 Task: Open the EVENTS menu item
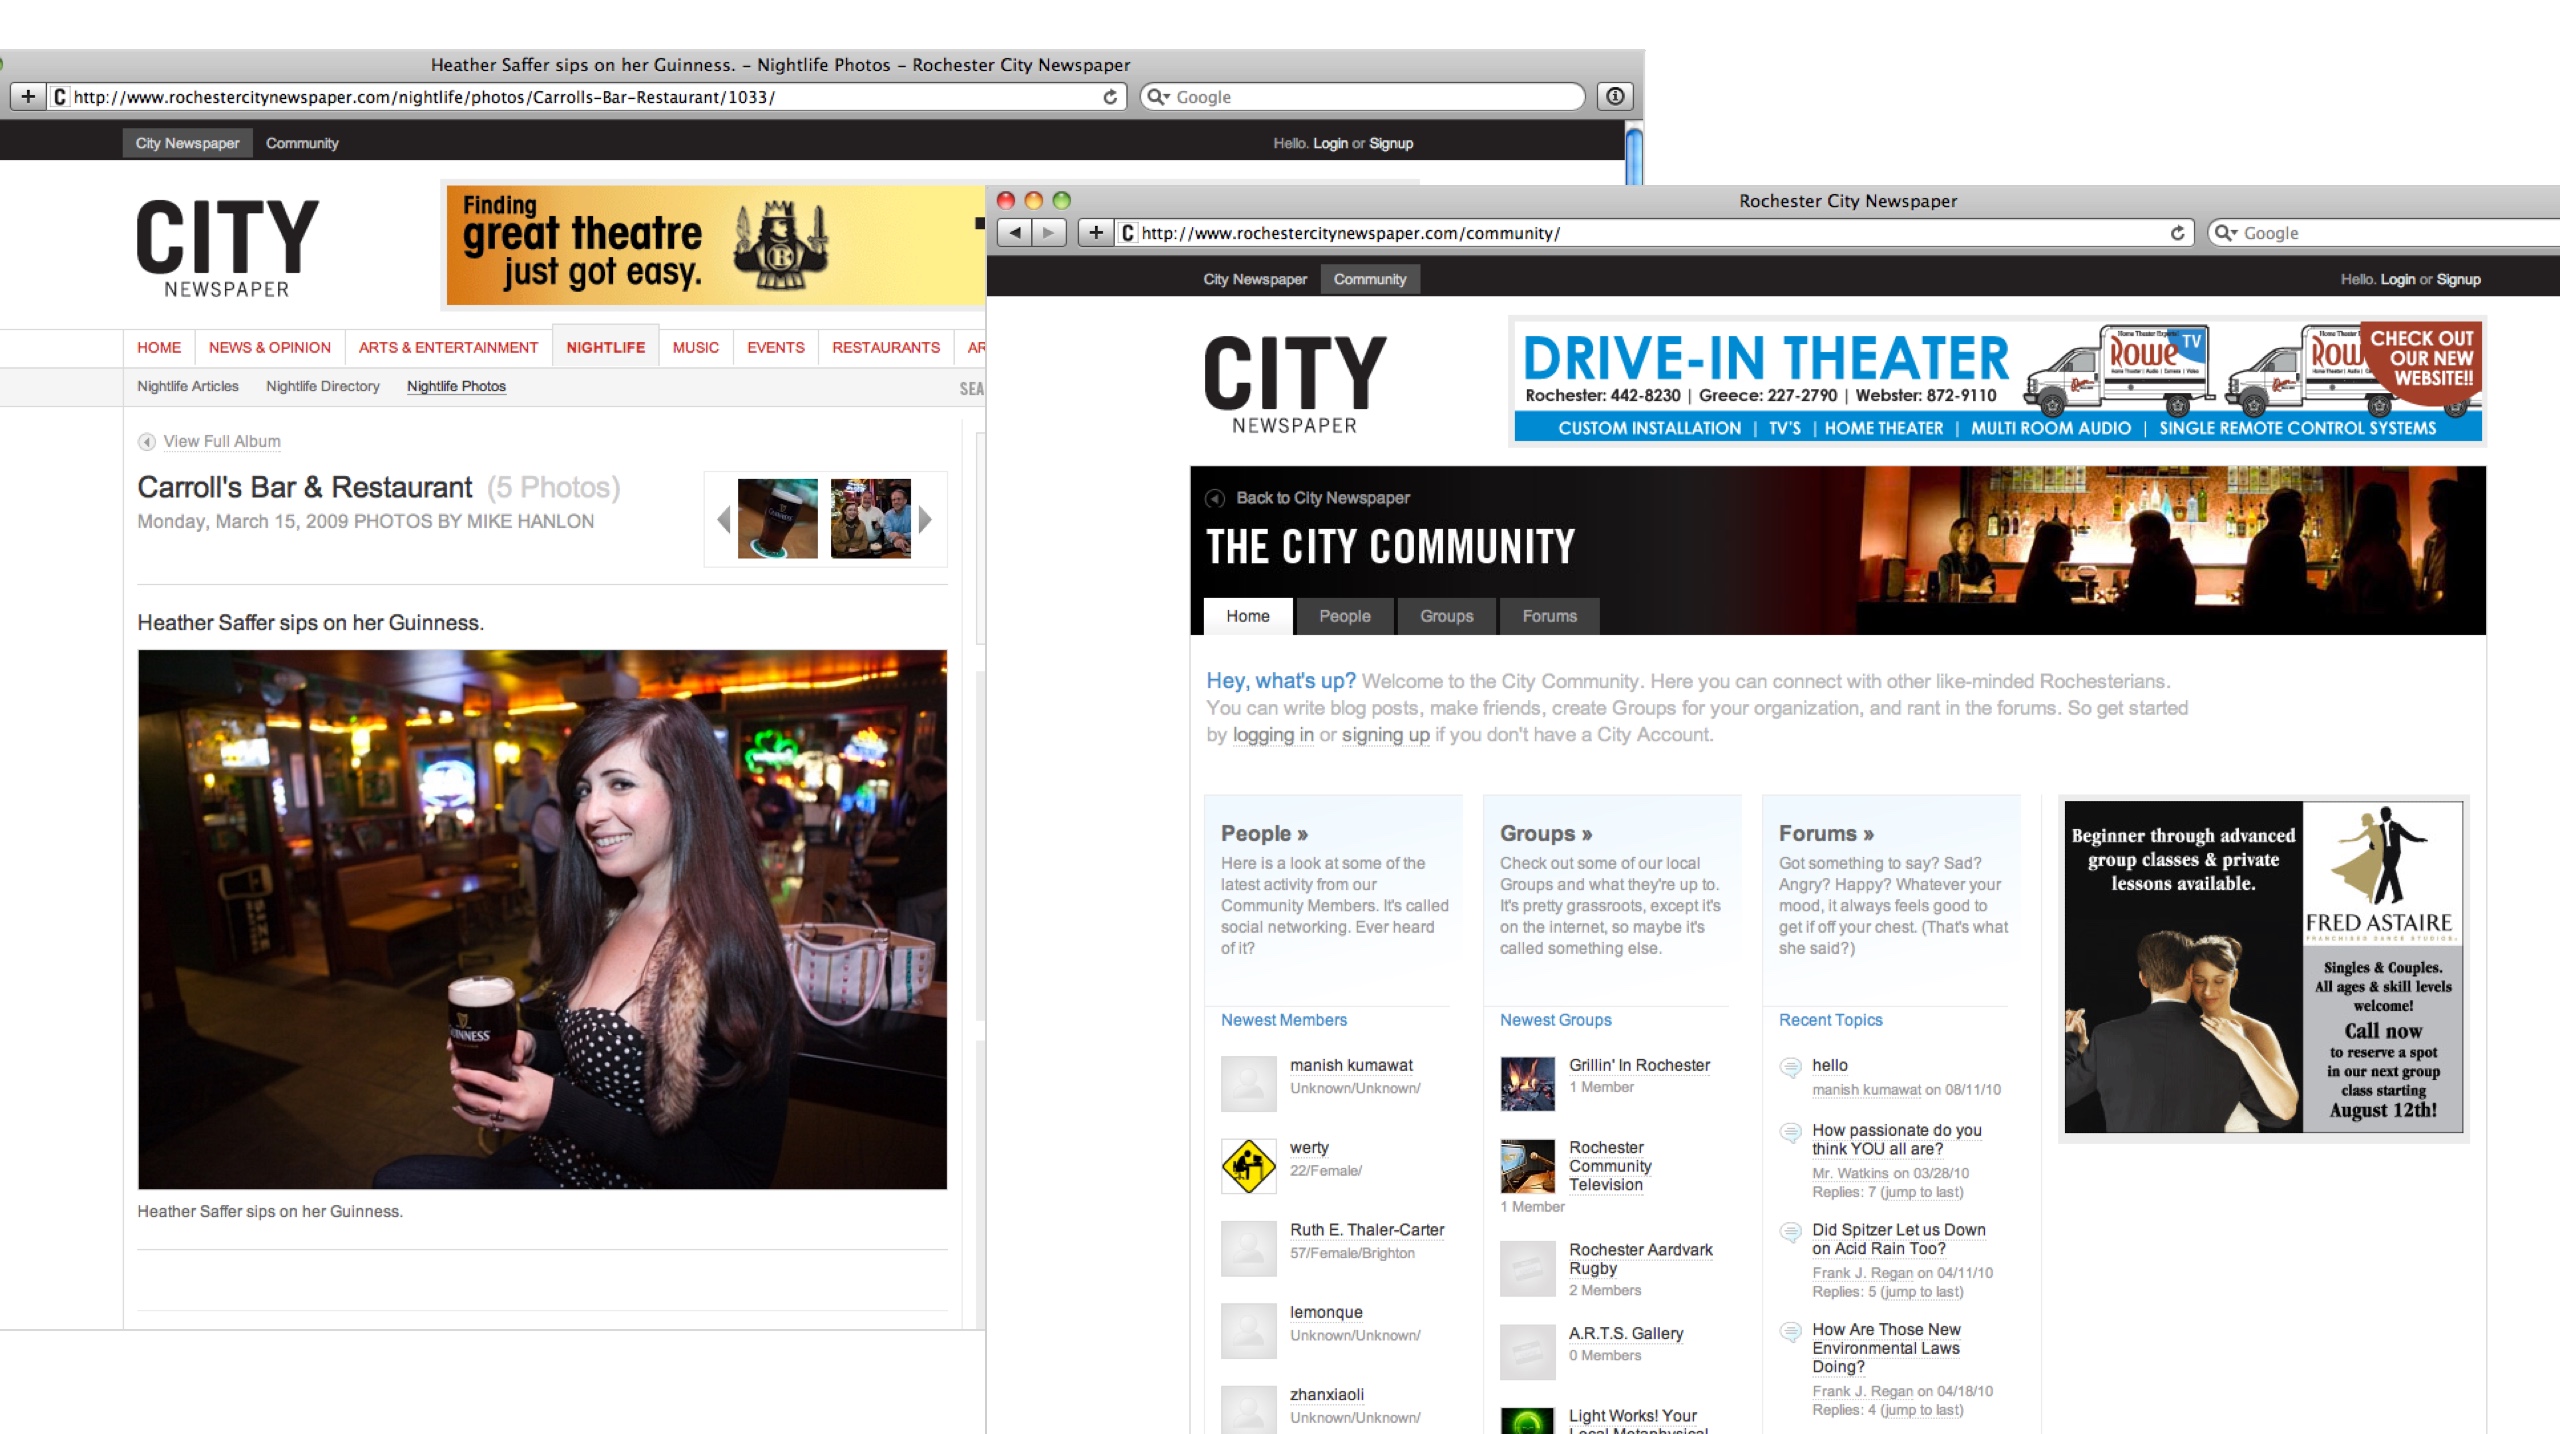(x=775, y=347)
